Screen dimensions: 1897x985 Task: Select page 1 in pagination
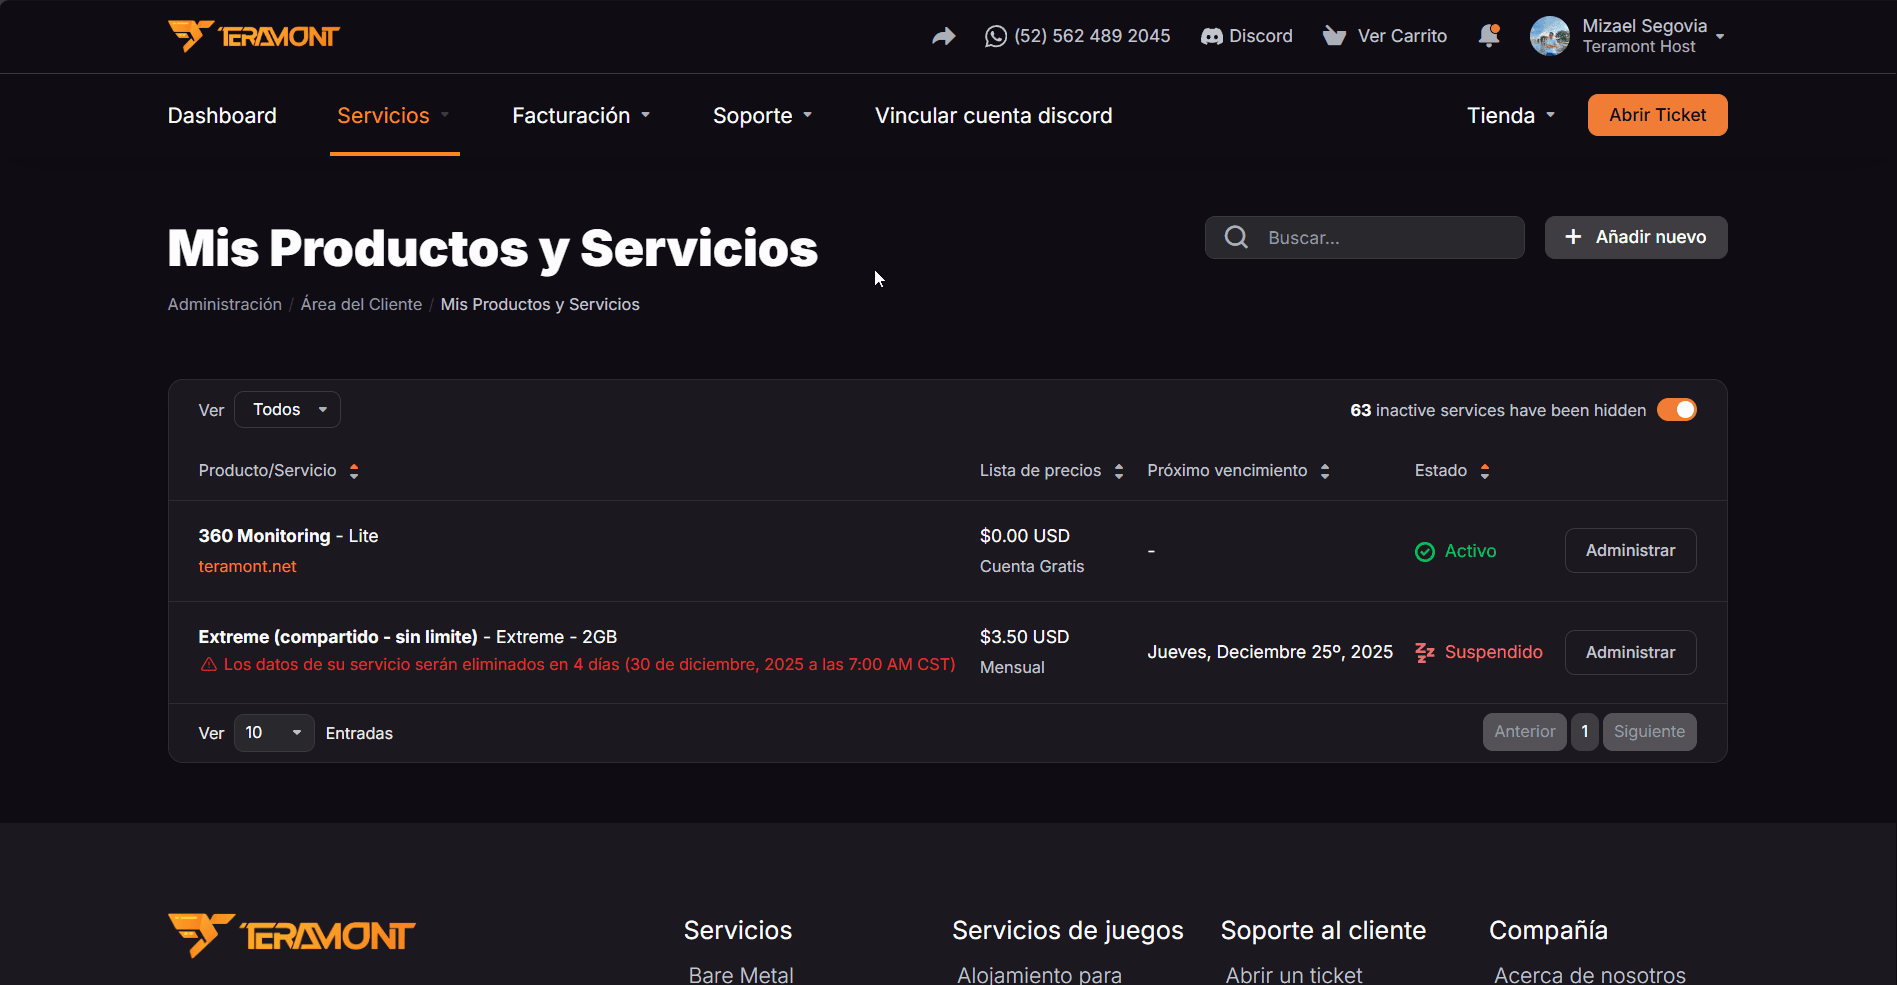(x=1584, y=732)
